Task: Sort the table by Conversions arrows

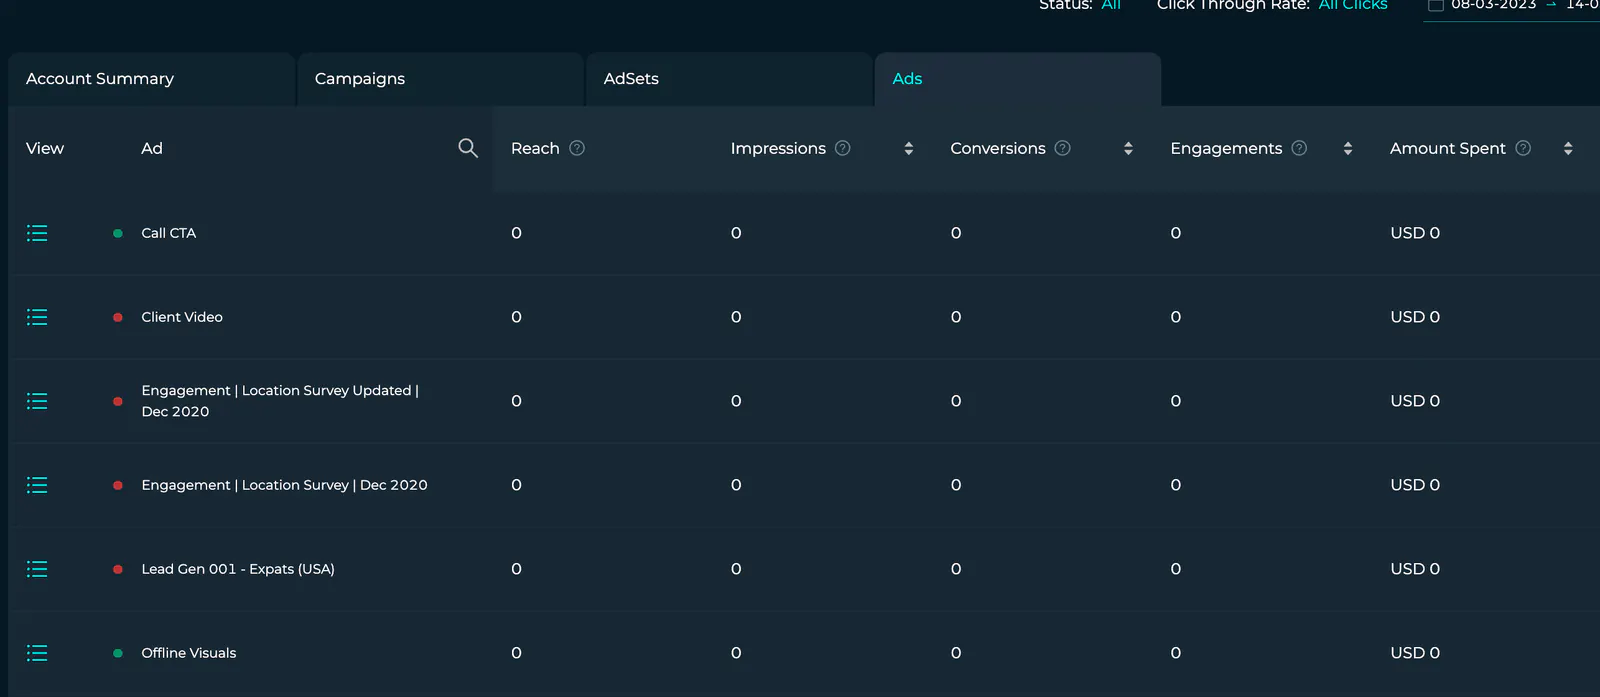Action: click(x=1128, y=148)
